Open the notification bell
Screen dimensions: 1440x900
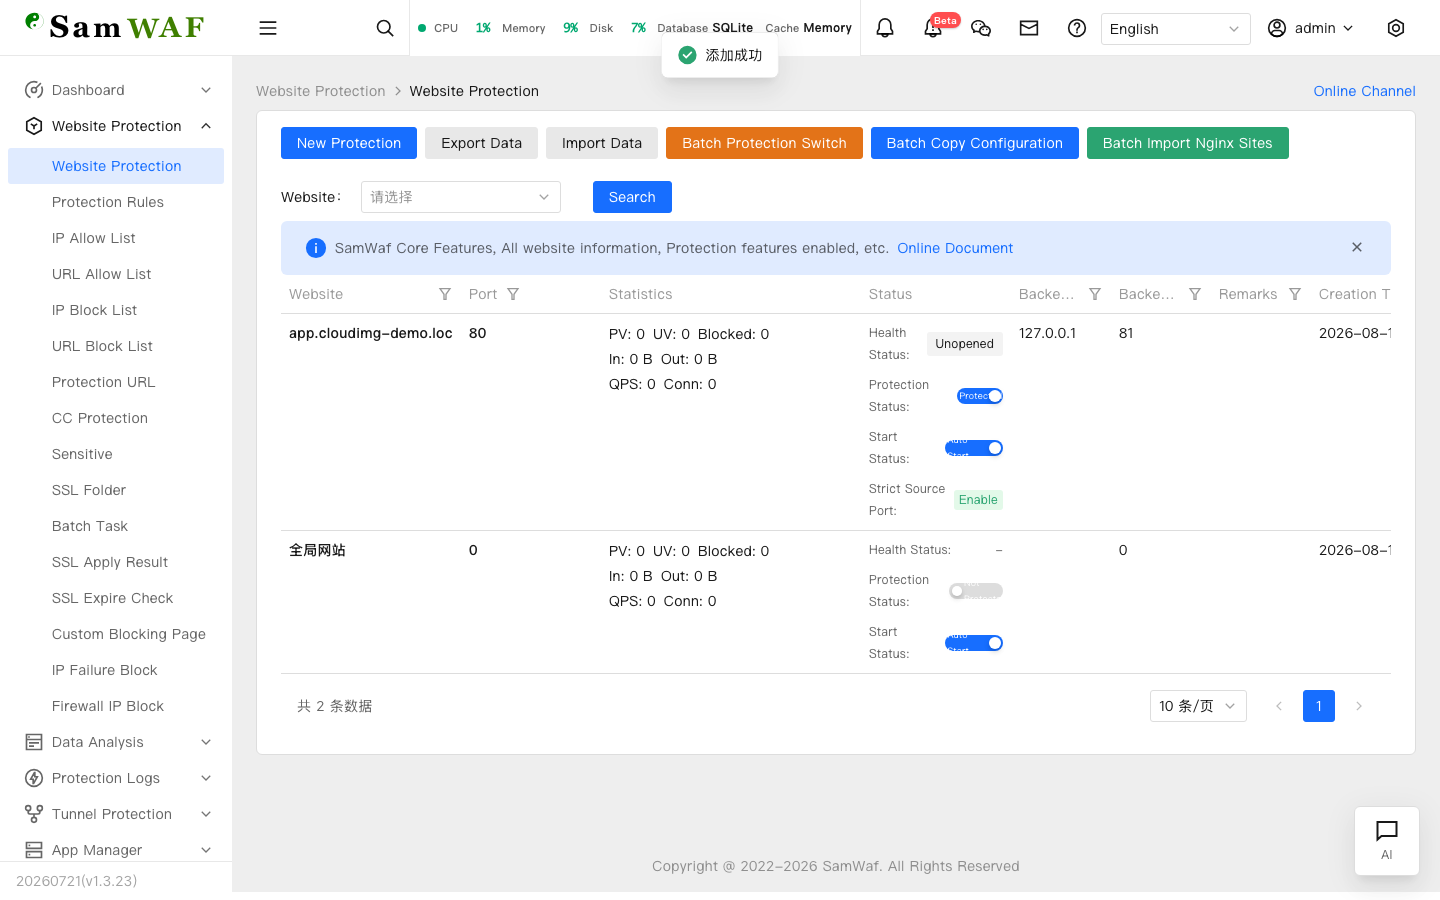pyautogui.click(x=885, y=28)
